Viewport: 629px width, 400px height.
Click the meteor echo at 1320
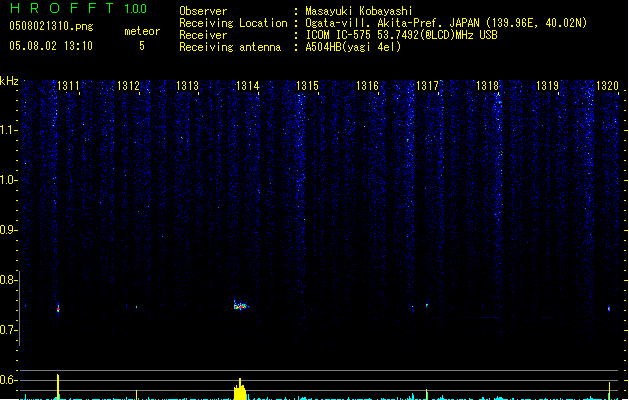[x=609, y=309]
